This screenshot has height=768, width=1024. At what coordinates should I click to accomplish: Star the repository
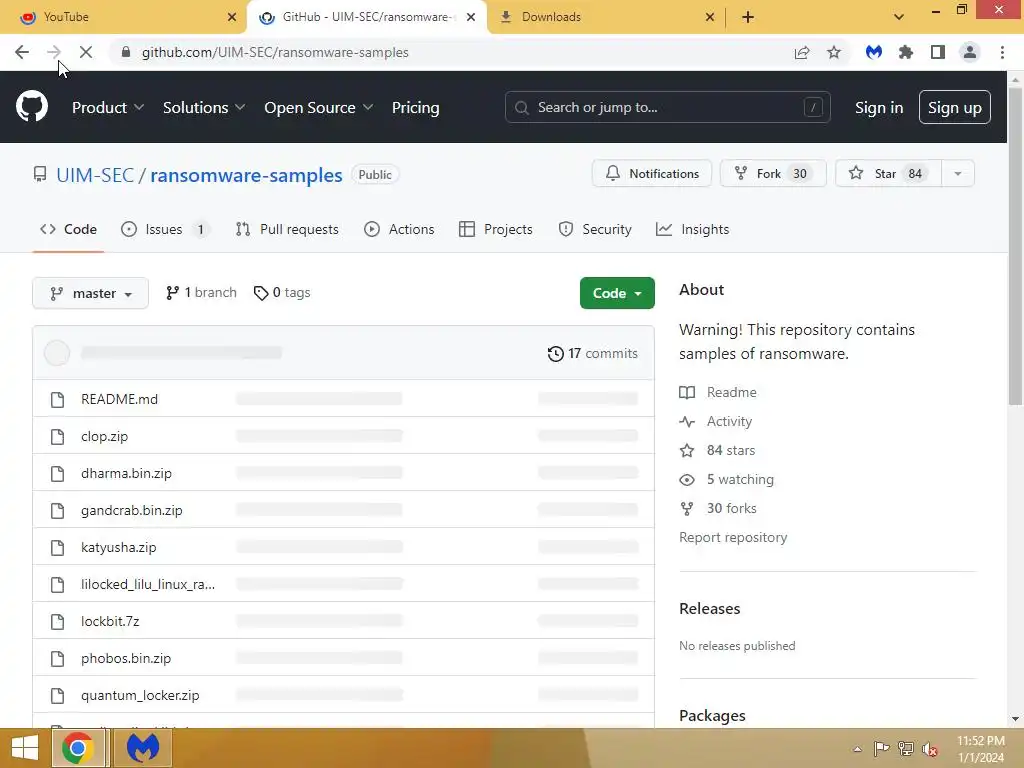(888, 174)
